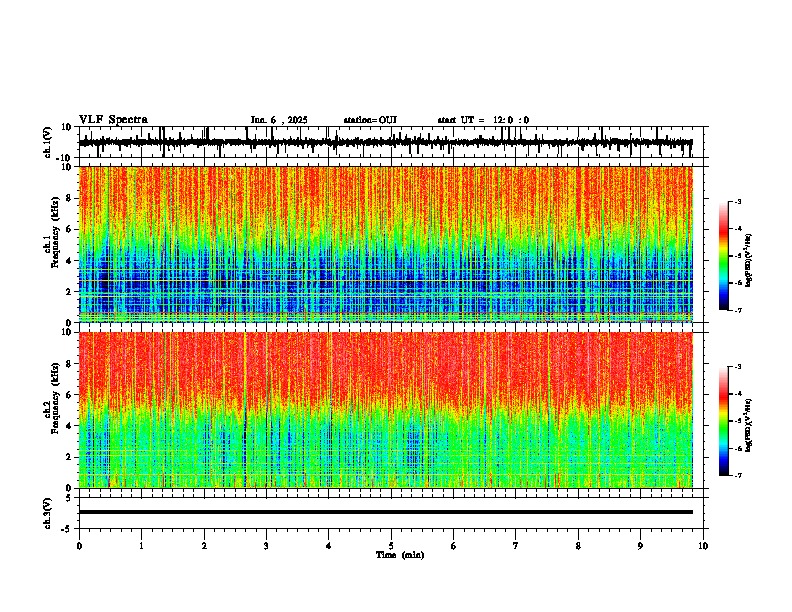
Task: Click the '10' tick on the time axis
Action: click(703, 546)
